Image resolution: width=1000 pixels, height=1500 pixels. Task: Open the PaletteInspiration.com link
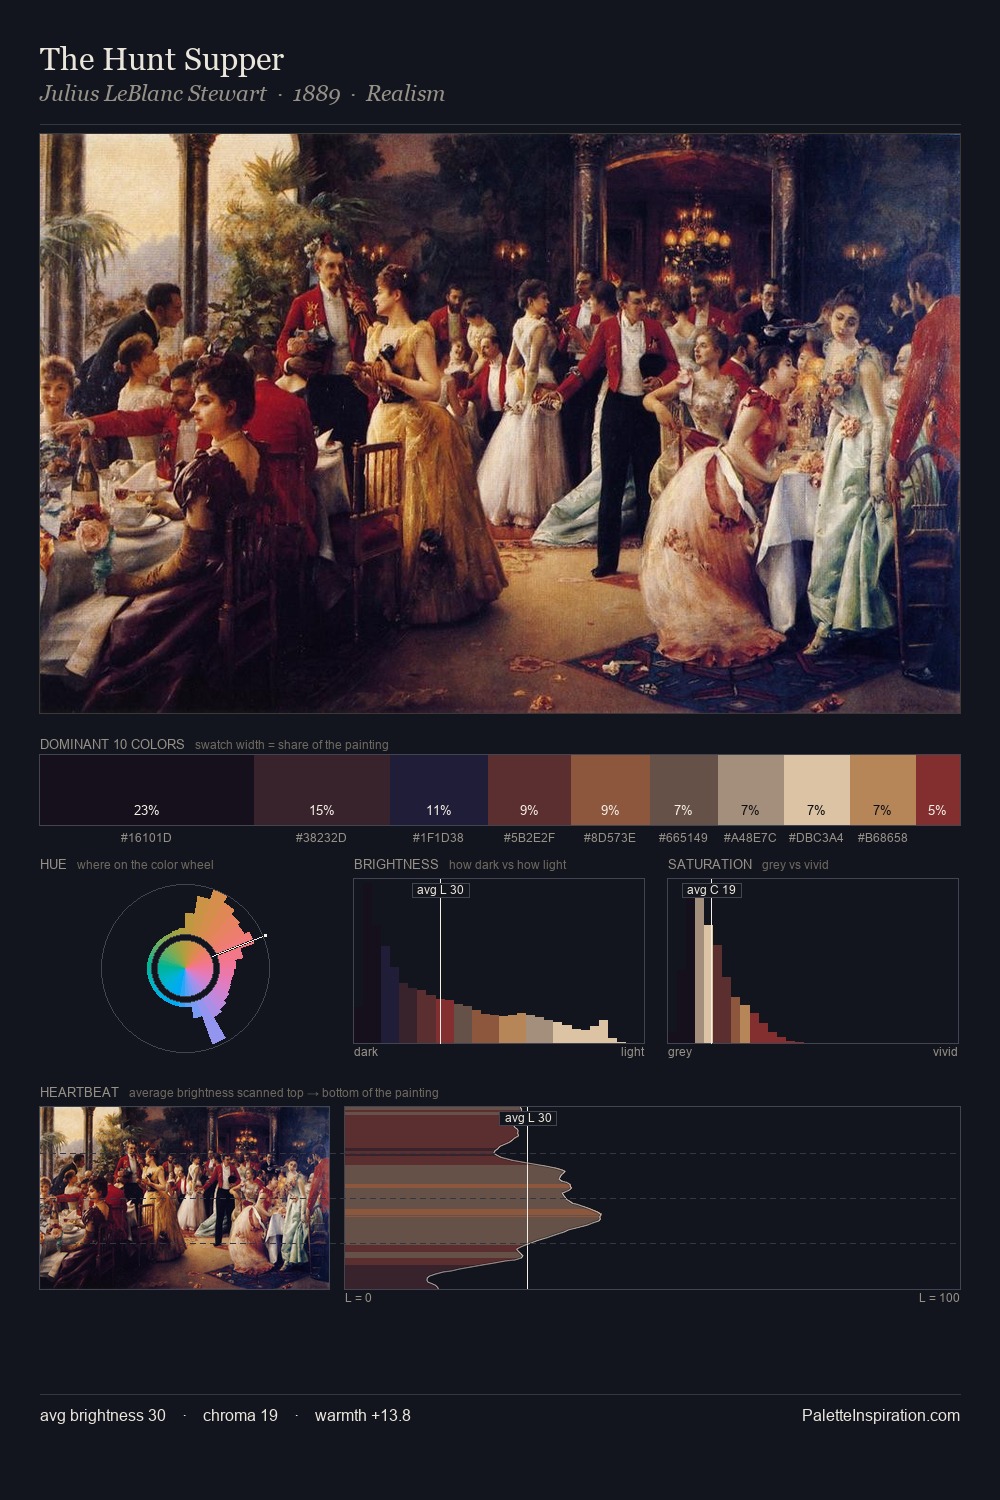point(881,1415)
